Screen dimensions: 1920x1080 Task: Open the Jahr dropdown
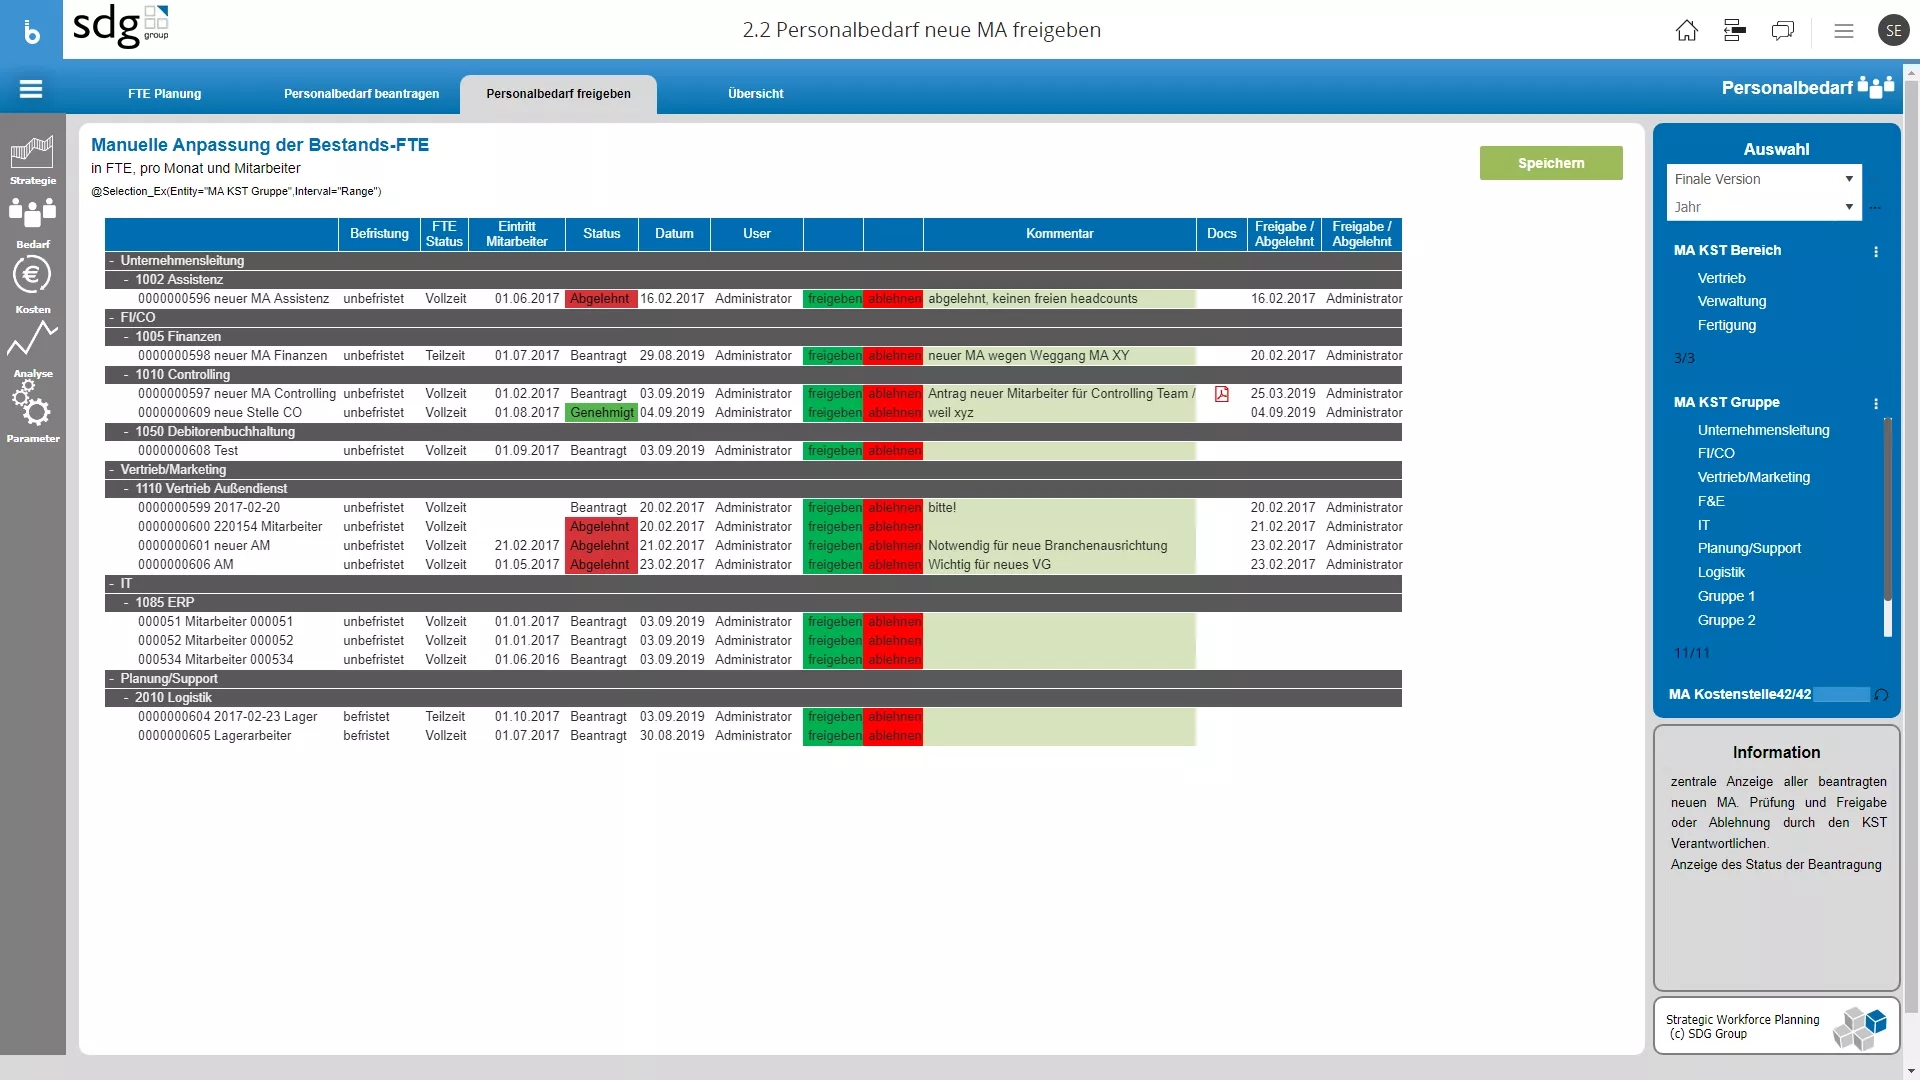coord(1764,207)
